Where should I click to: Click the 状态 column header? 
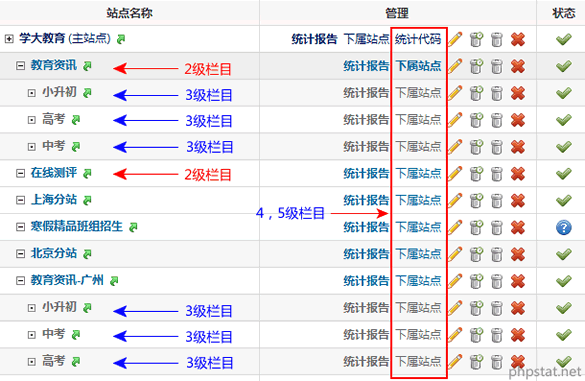click(x=563, y=13)
